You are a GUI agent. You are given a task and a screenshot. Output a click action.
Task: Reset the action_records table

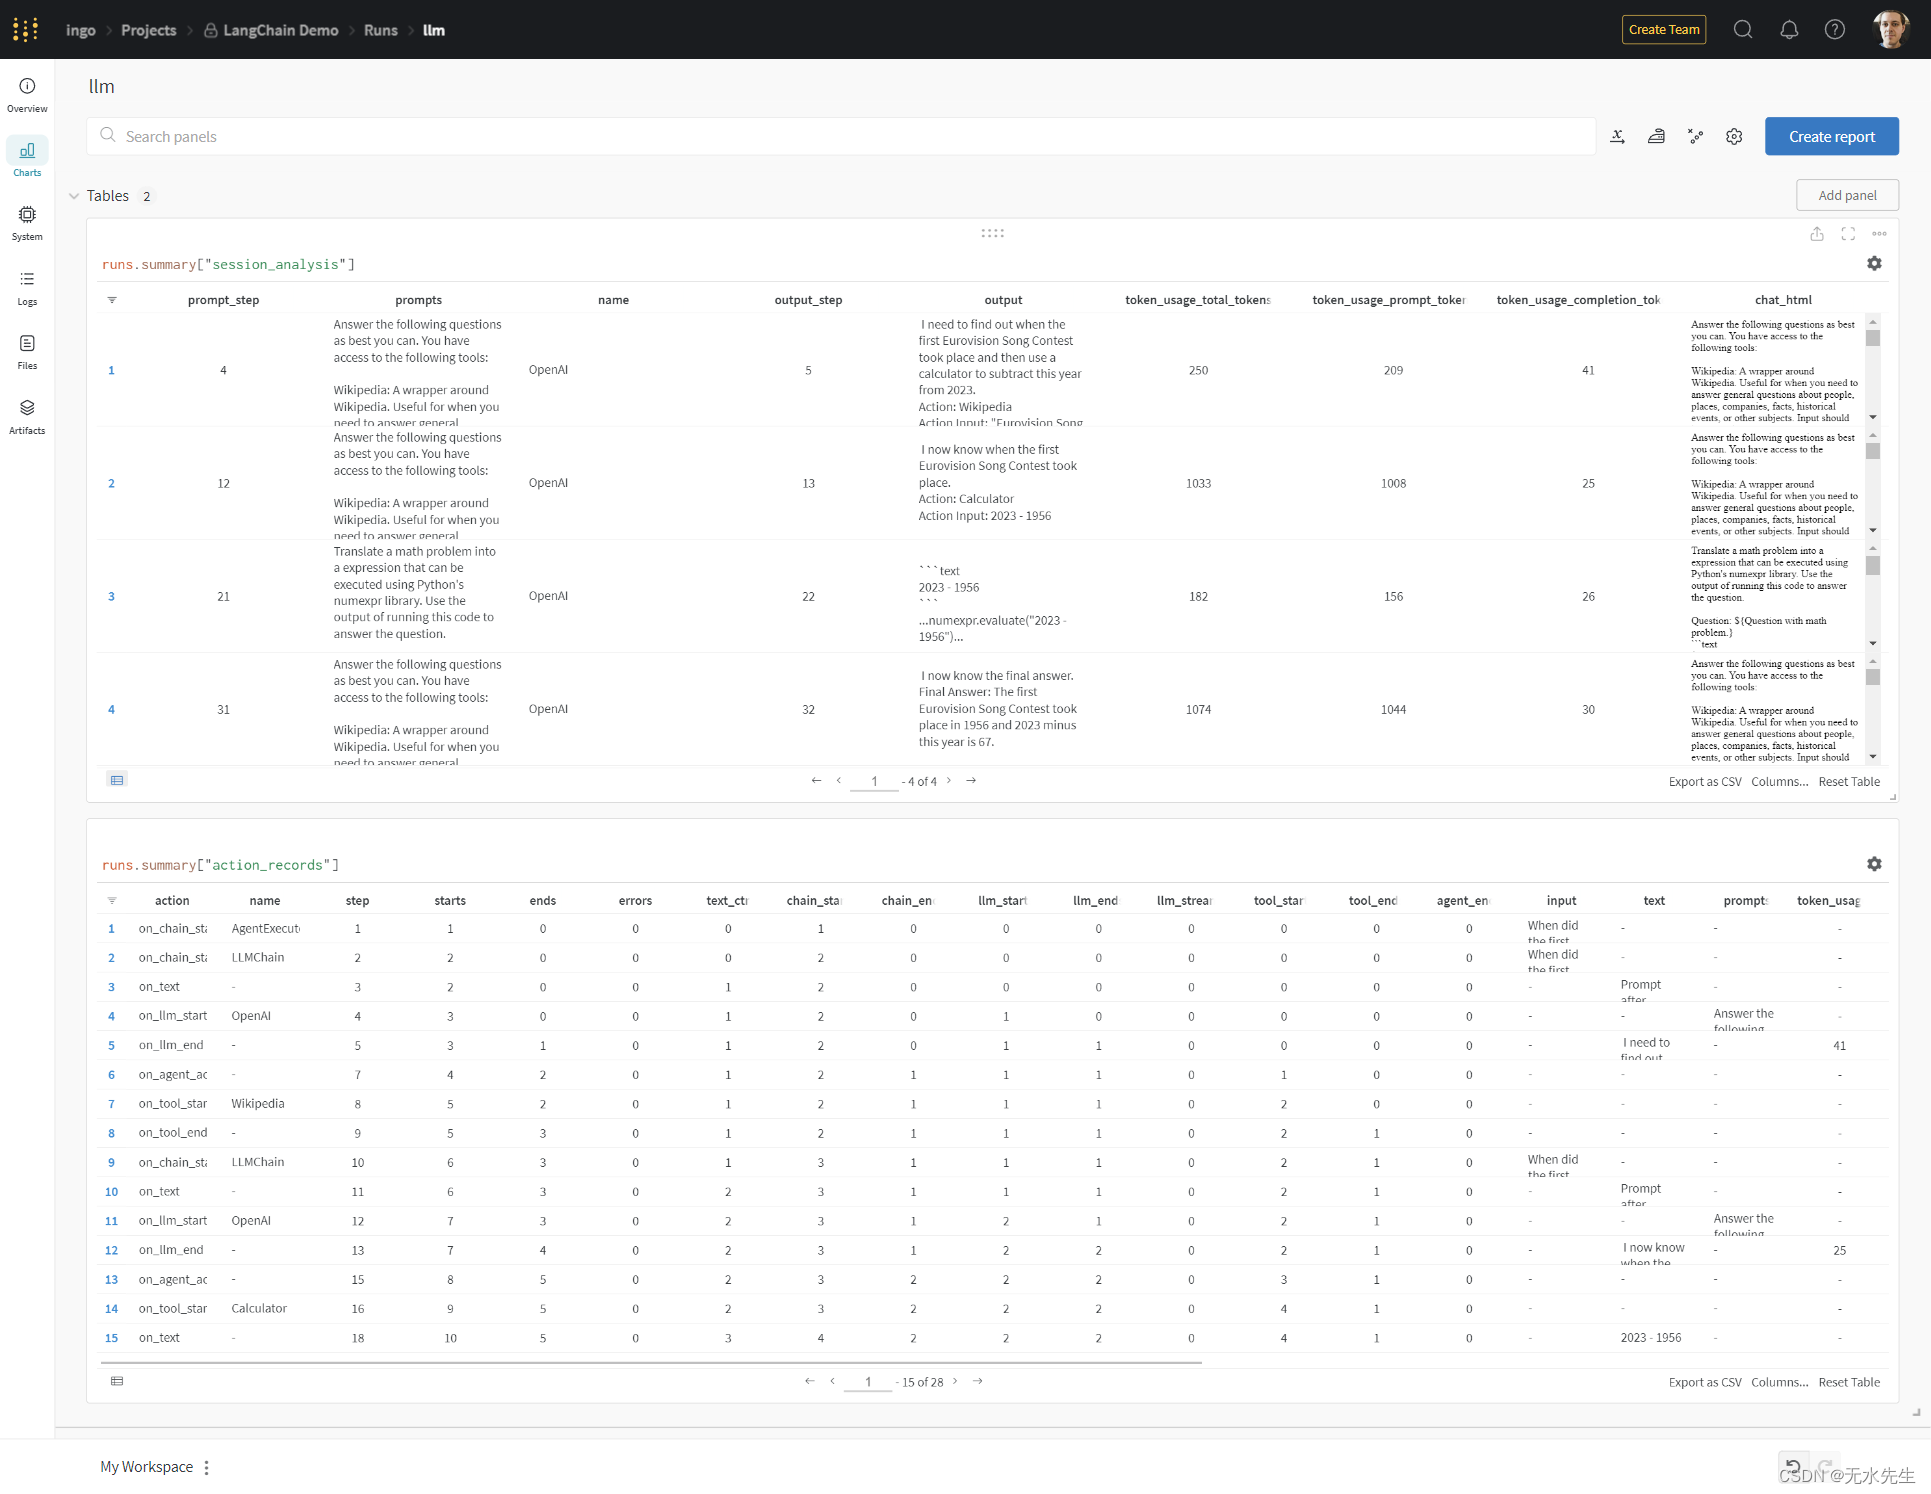[1849, 1382]
